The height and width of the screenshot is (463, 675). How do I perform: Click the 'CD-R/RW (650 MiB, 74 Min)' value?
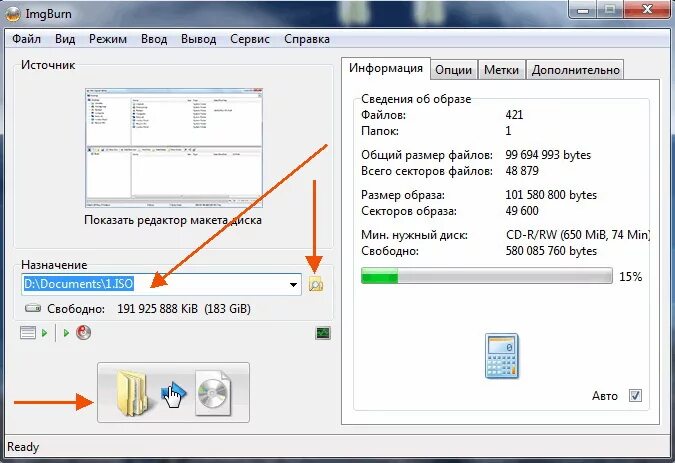[x=578, y=235]
